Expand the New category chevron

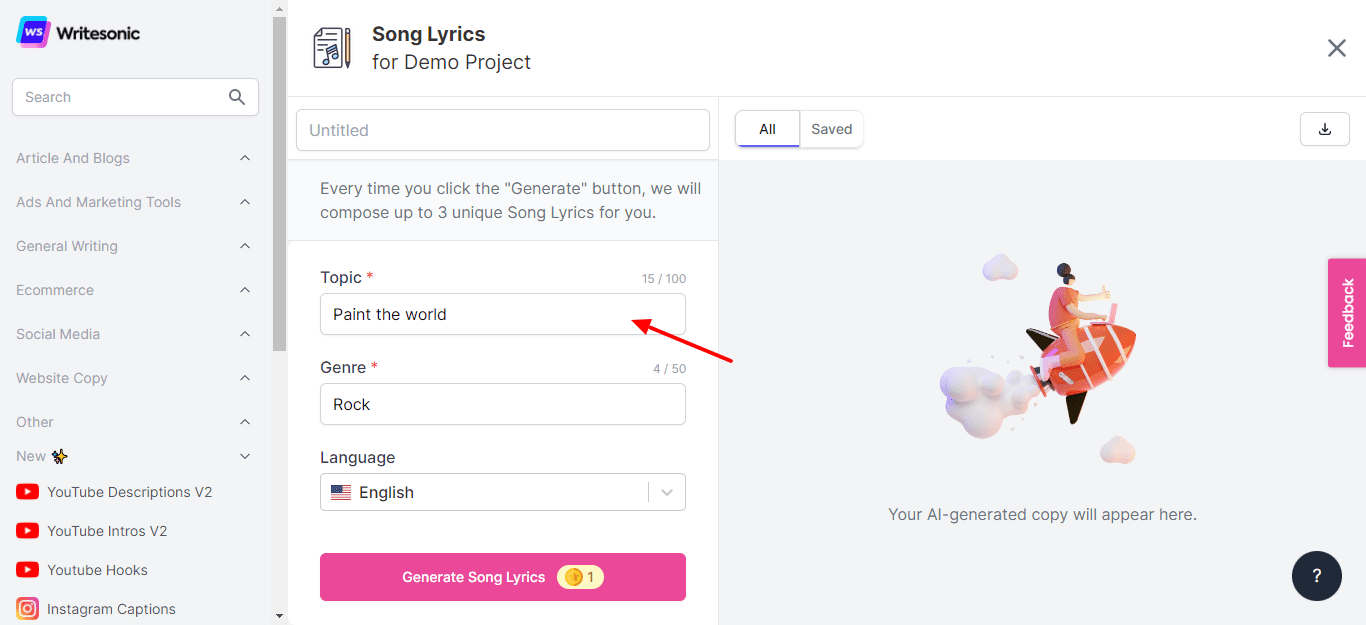click(245, 456)
